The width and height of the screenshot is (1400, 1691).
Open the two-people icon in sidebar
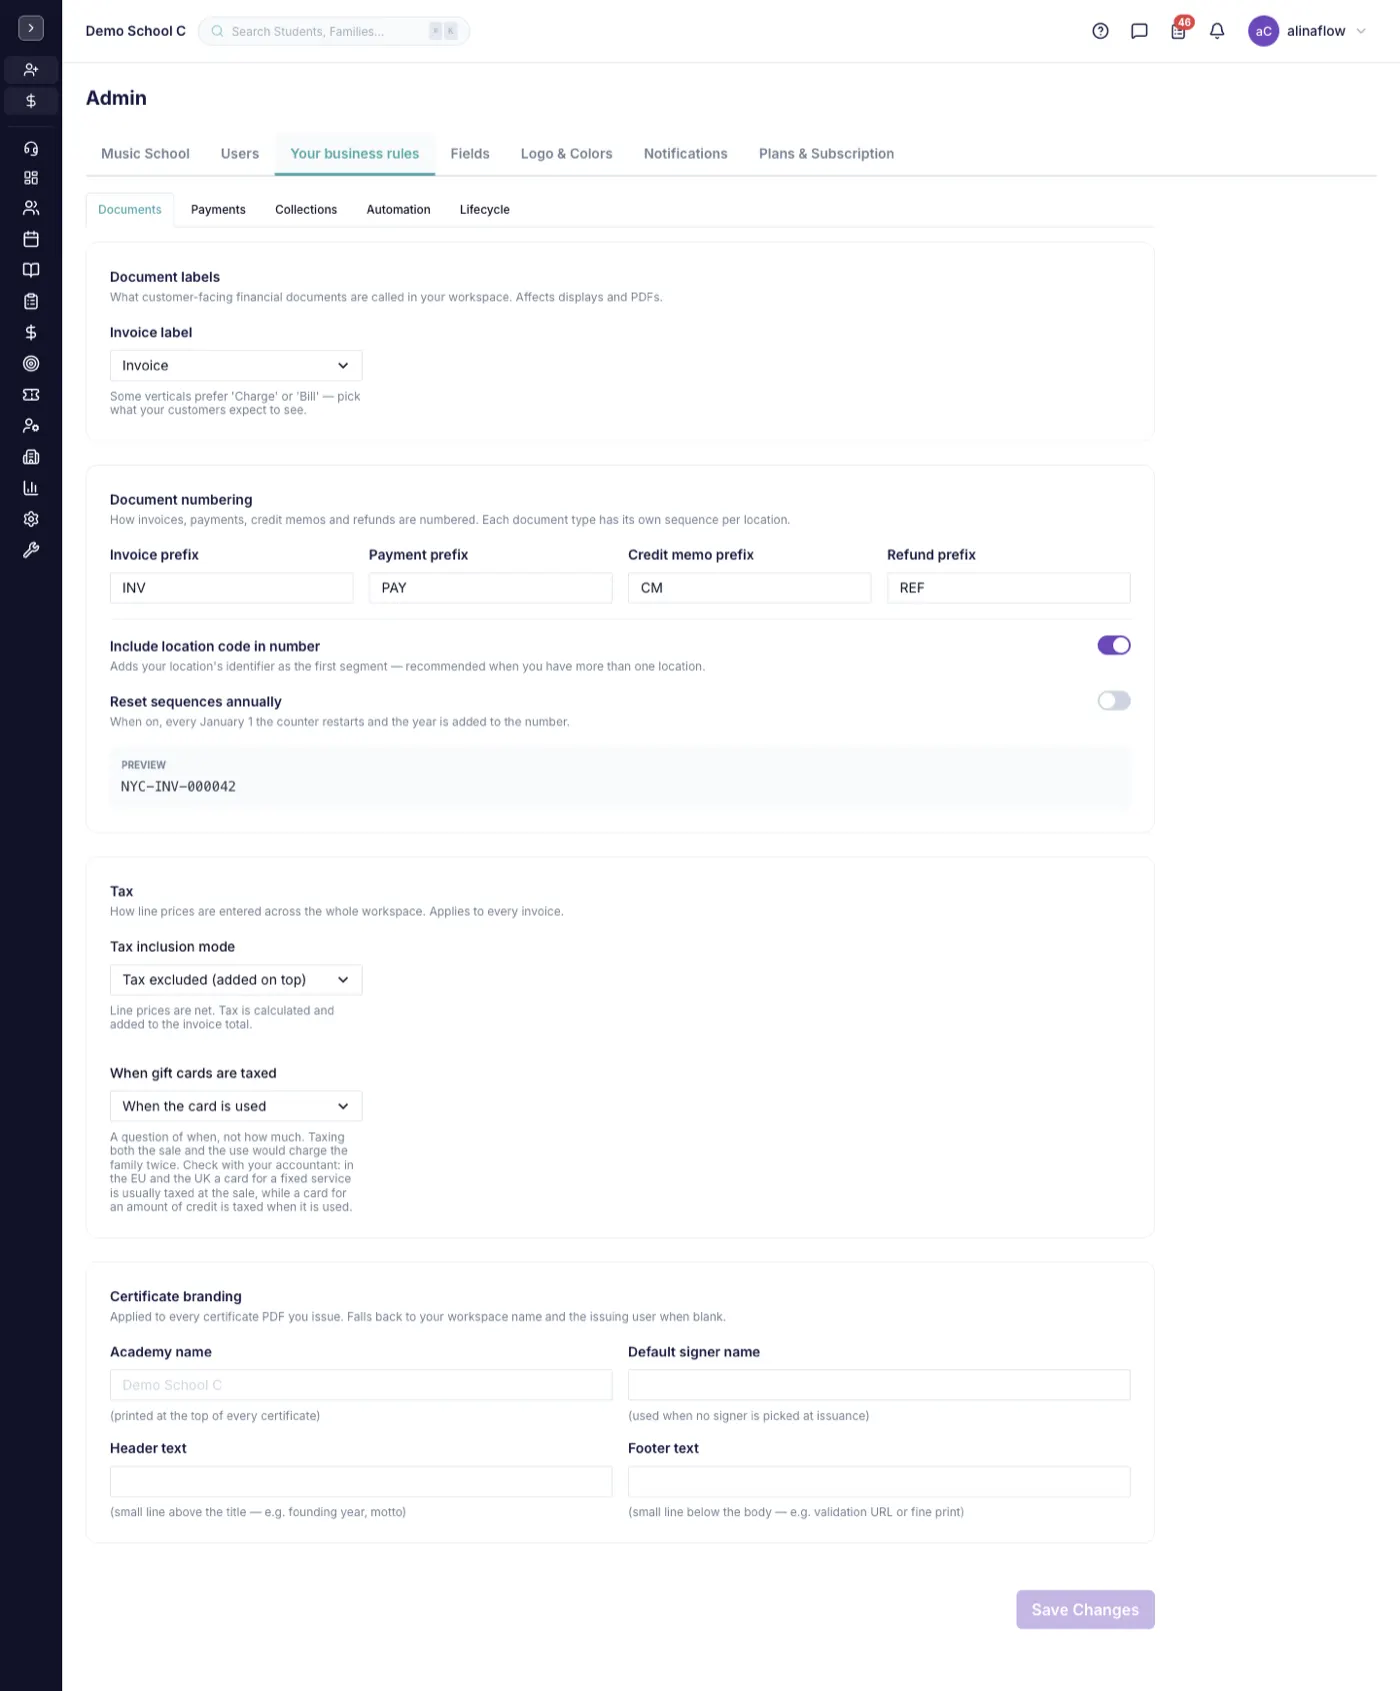pos(31,208)
